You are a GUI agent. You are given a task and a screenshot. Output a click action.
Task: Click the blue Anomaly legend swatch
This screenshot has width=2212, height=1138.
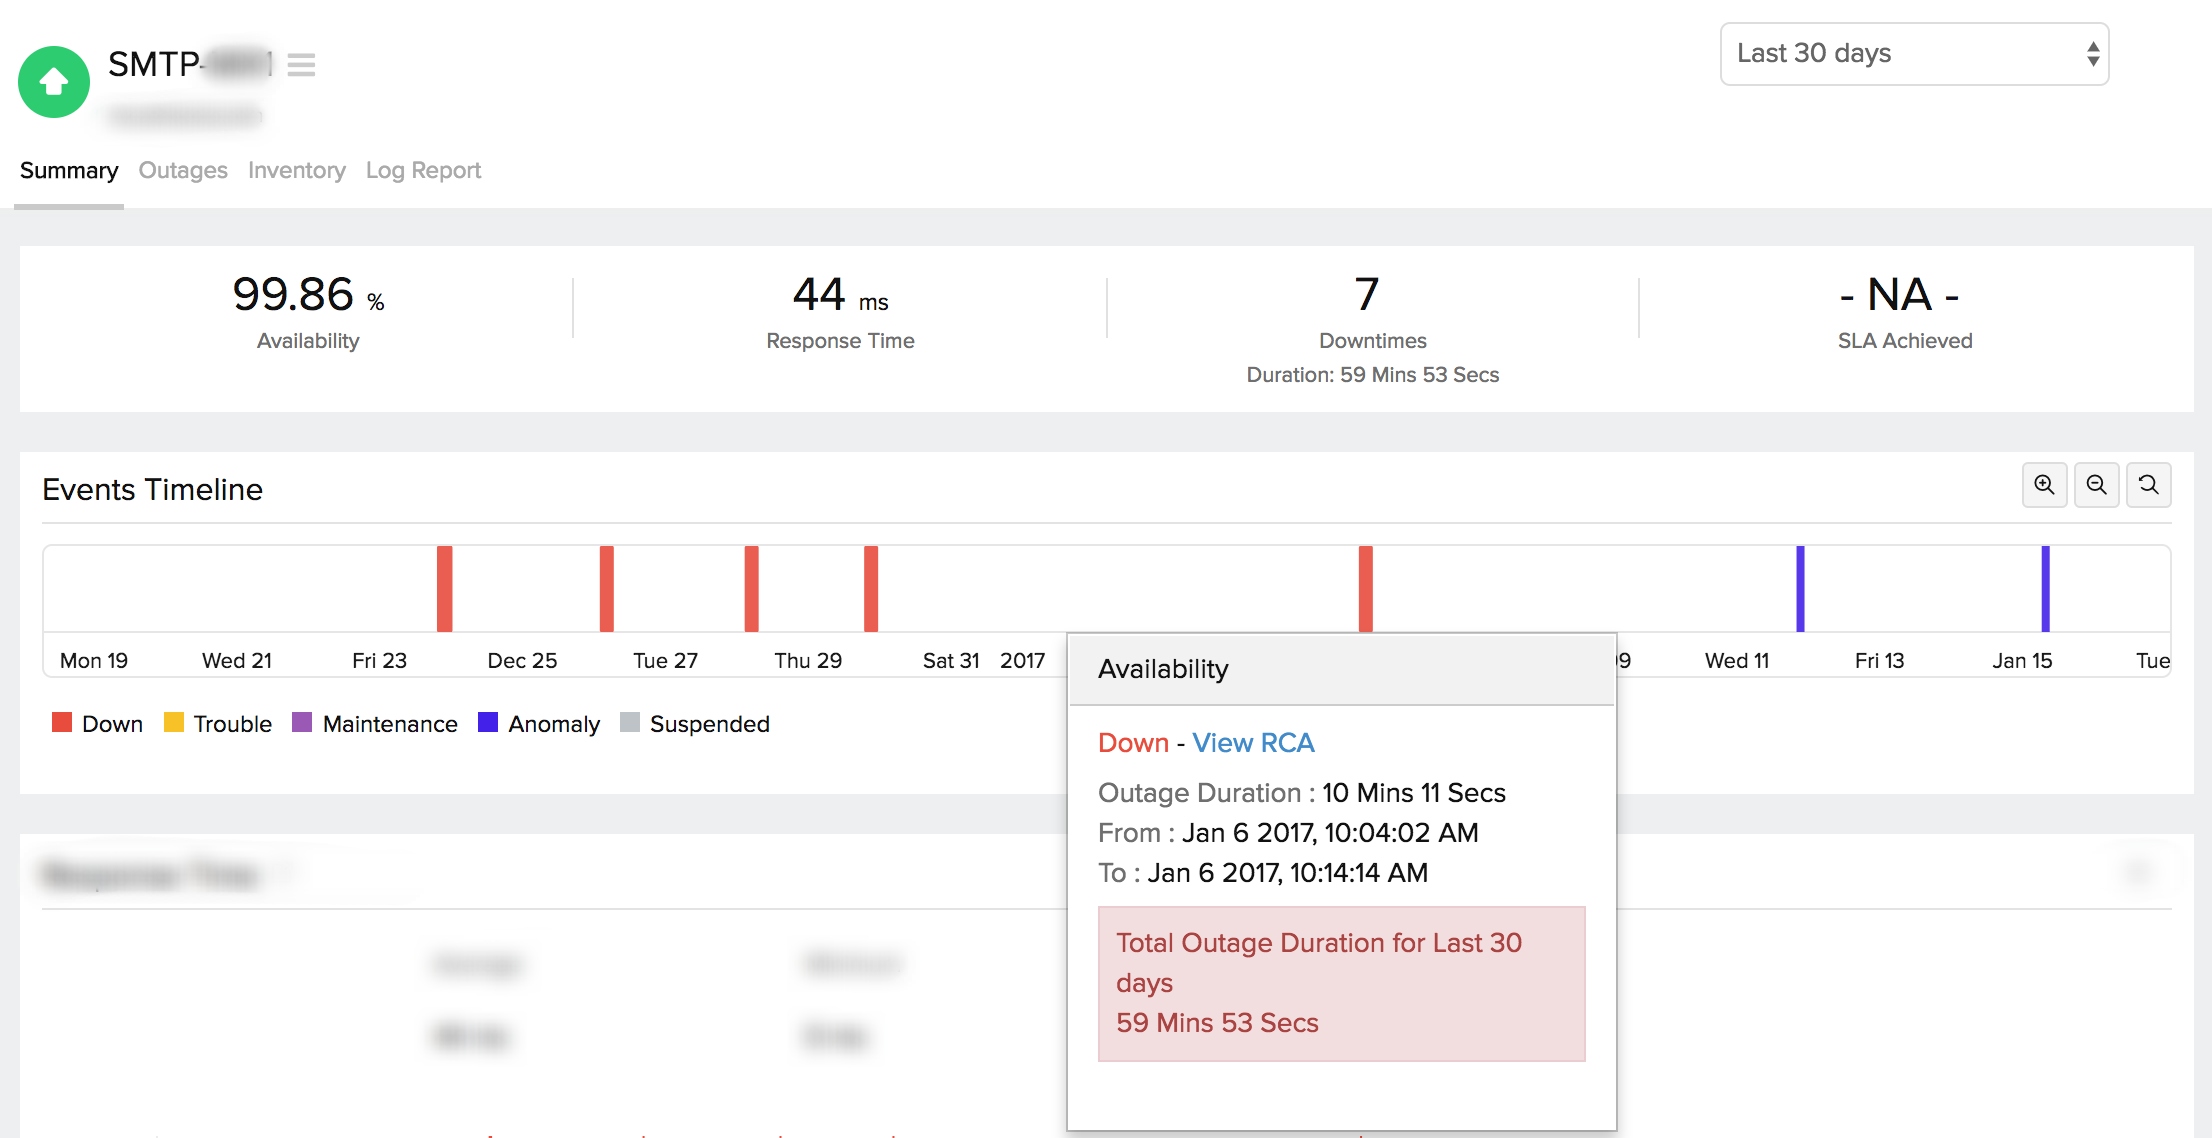pyautogui.click(x=488, y=723)
